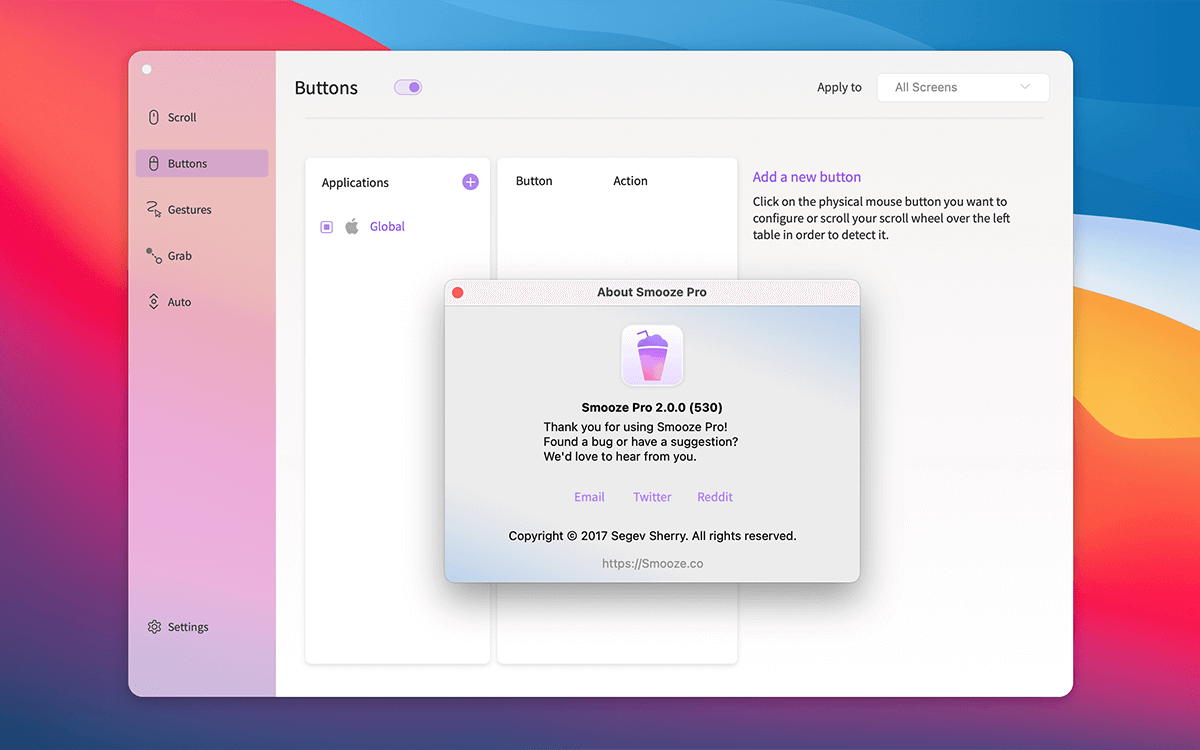This screenshot has width=1200, height=750.
Task: Click the Apply to label
Action: pos(839,88)
